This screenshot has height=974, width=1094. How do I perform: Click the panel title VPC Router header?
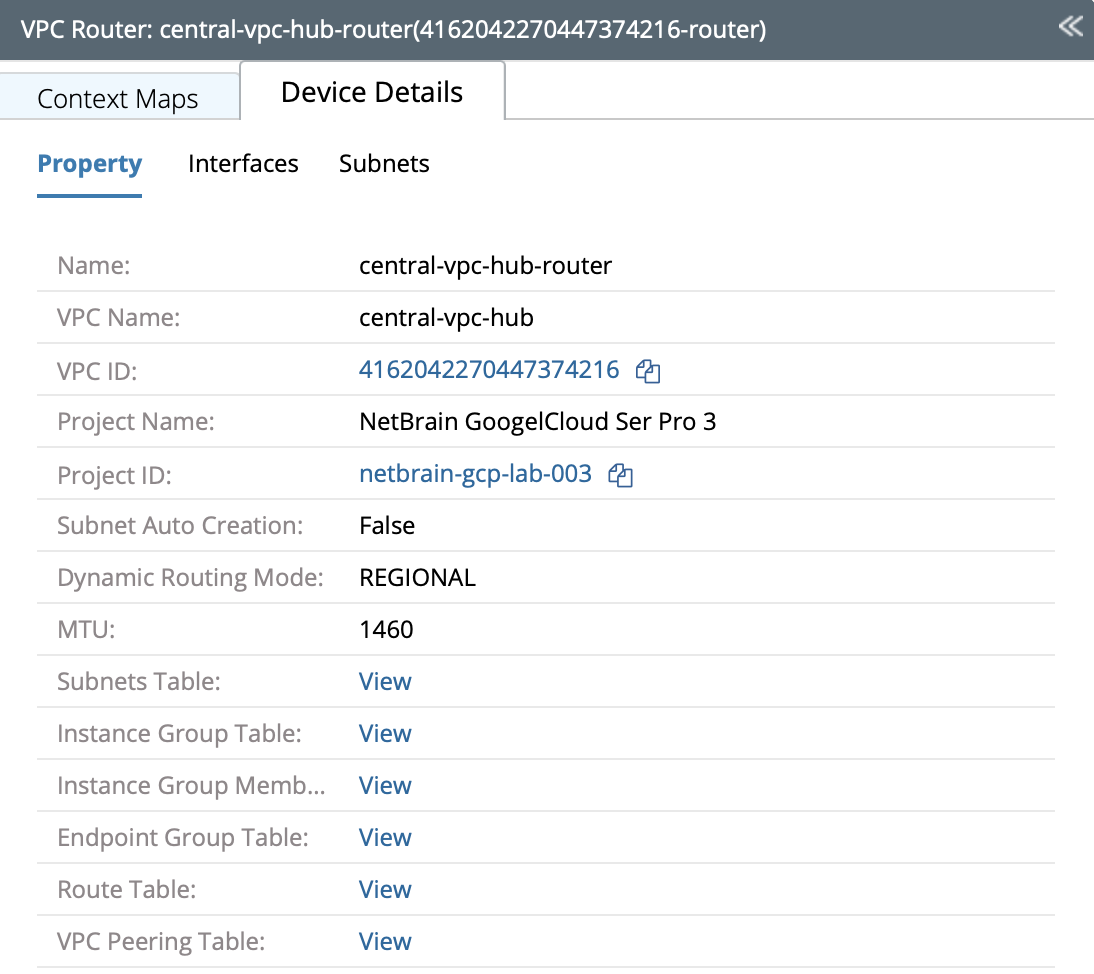(x=392, y=30)
